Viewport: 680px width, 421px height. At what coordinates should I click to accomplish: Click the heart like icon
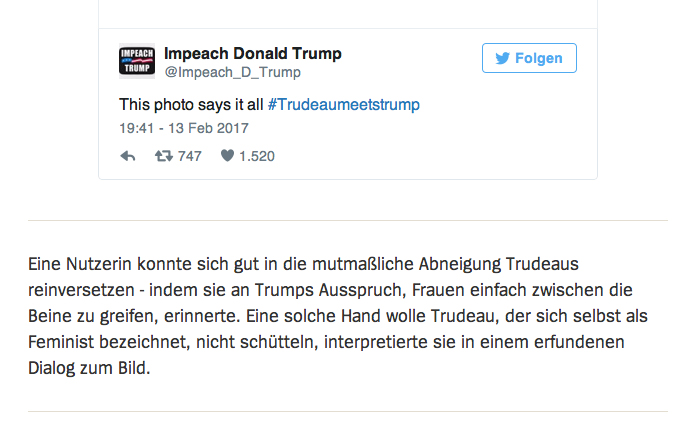click(227, 156)
